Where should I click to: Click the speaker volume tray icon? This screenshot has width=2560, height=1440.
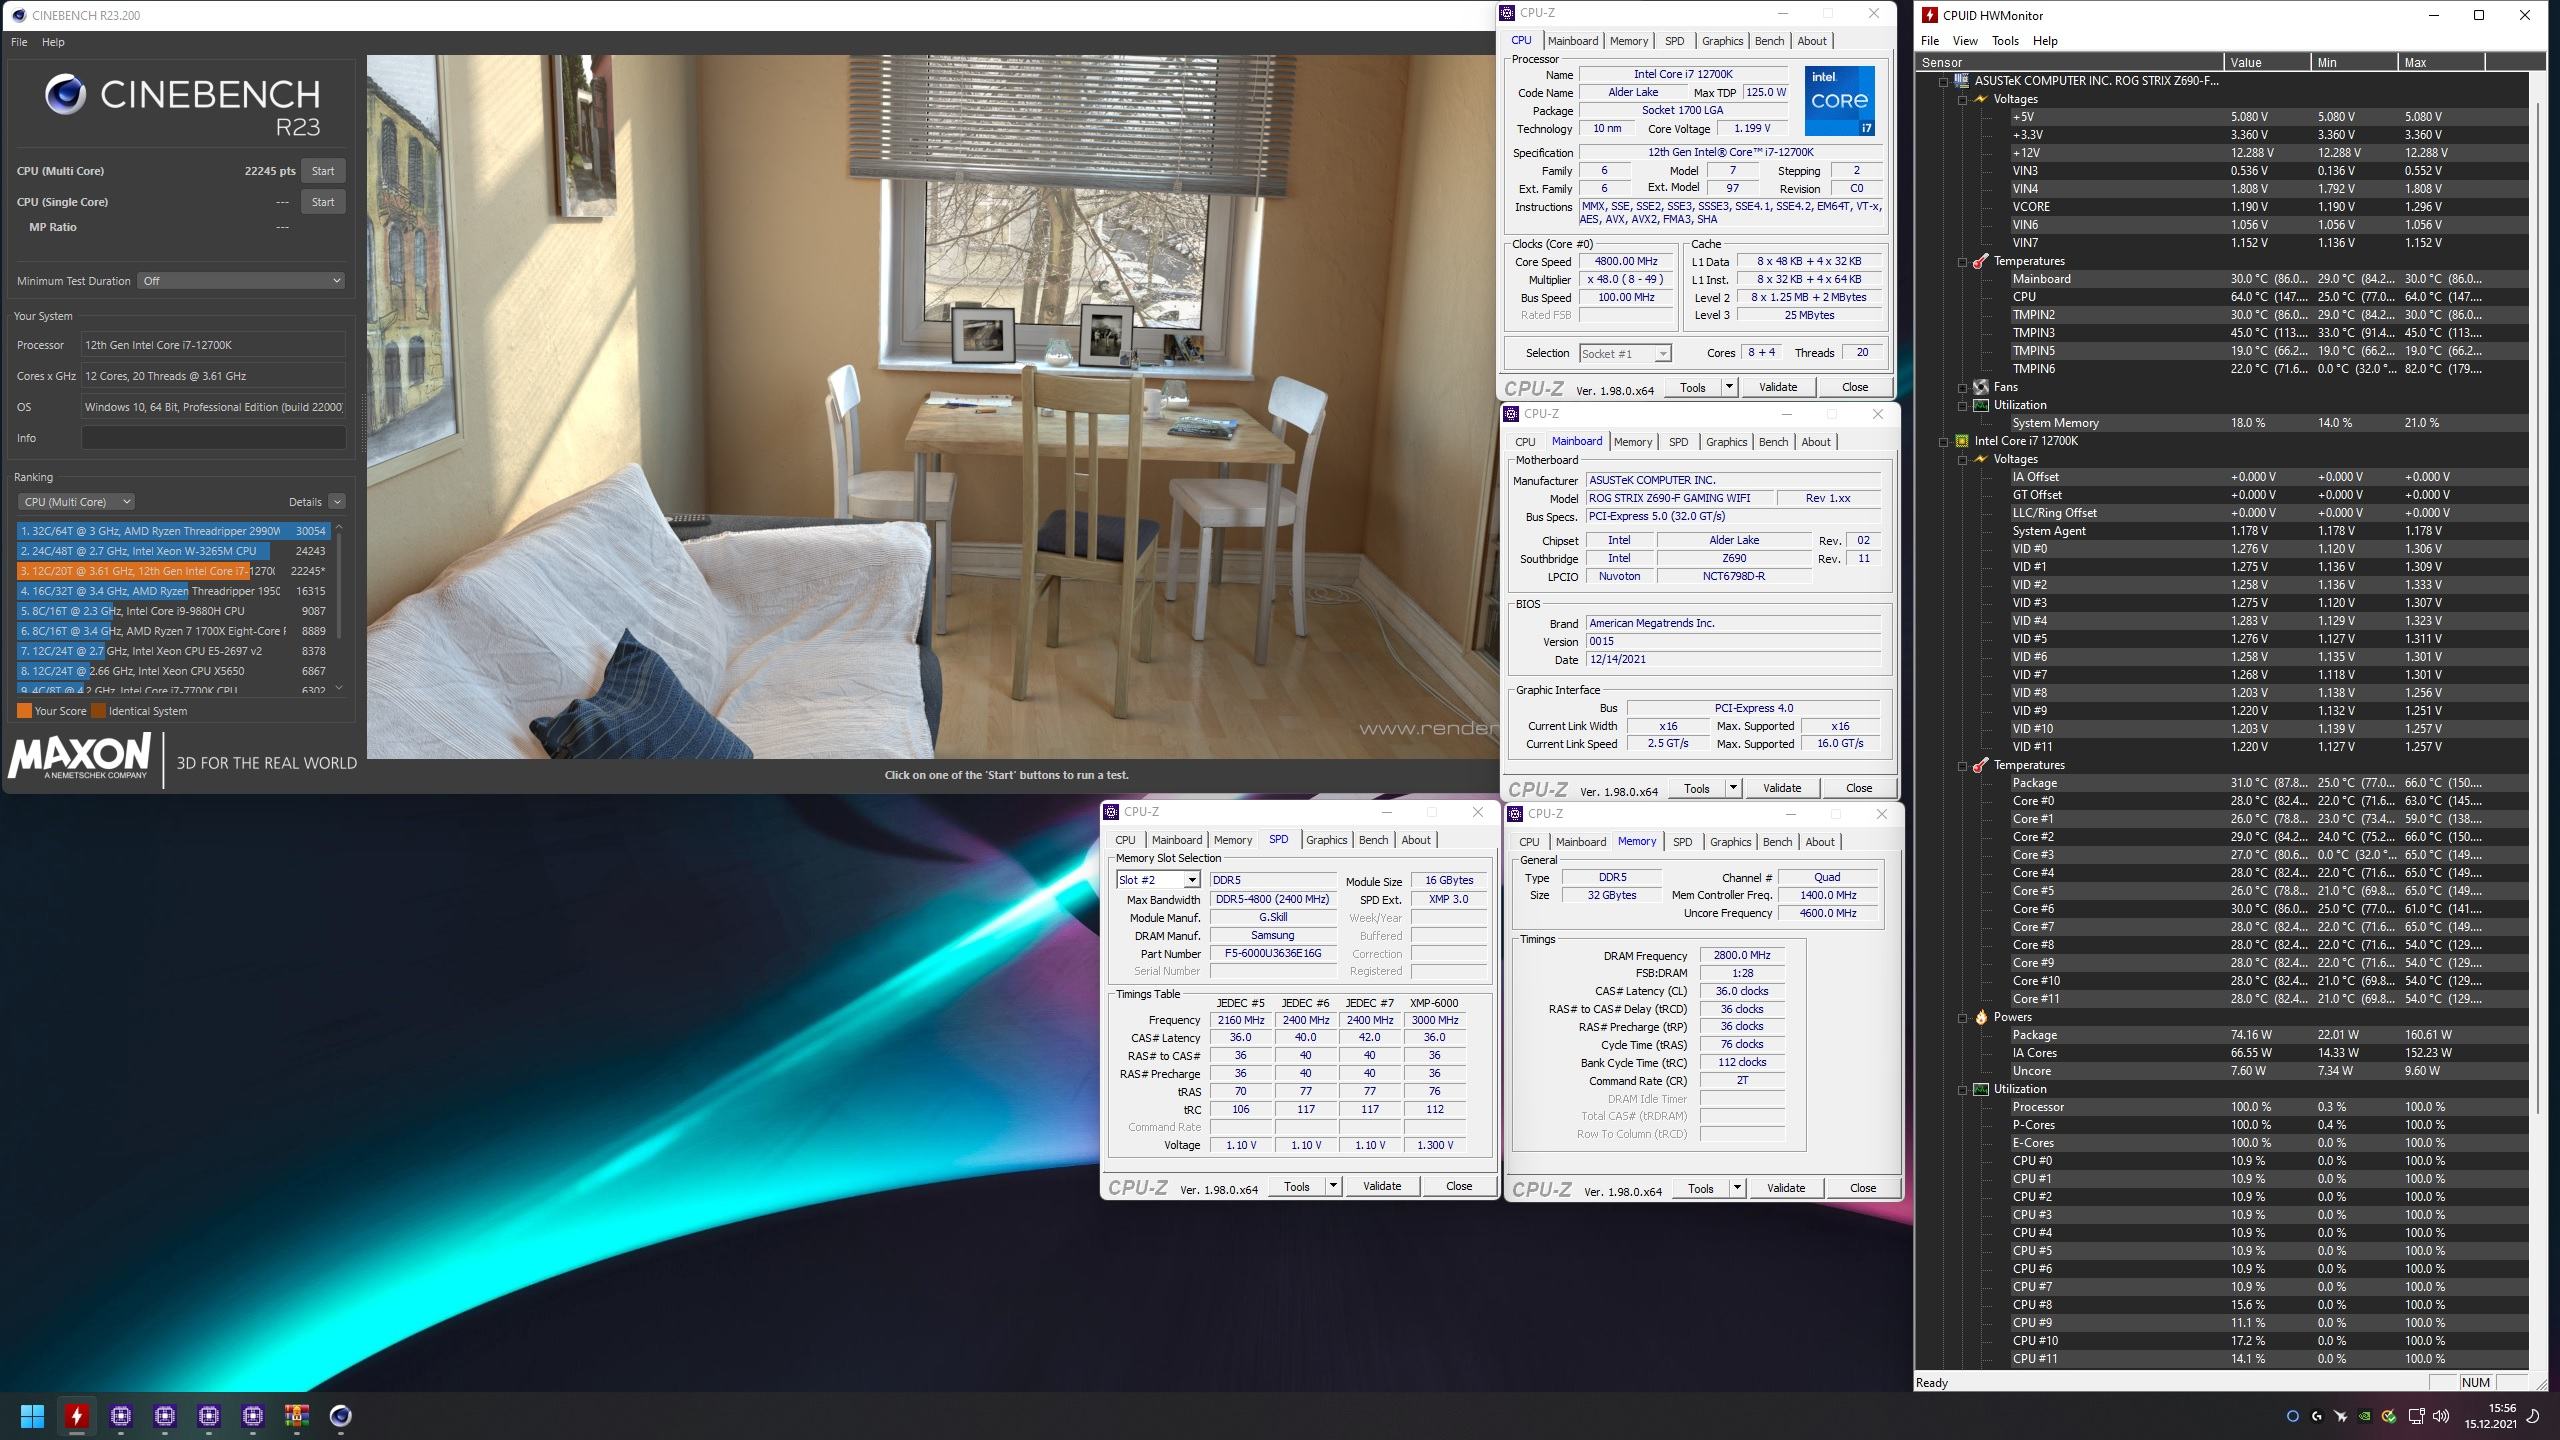click(2441, 1416)
